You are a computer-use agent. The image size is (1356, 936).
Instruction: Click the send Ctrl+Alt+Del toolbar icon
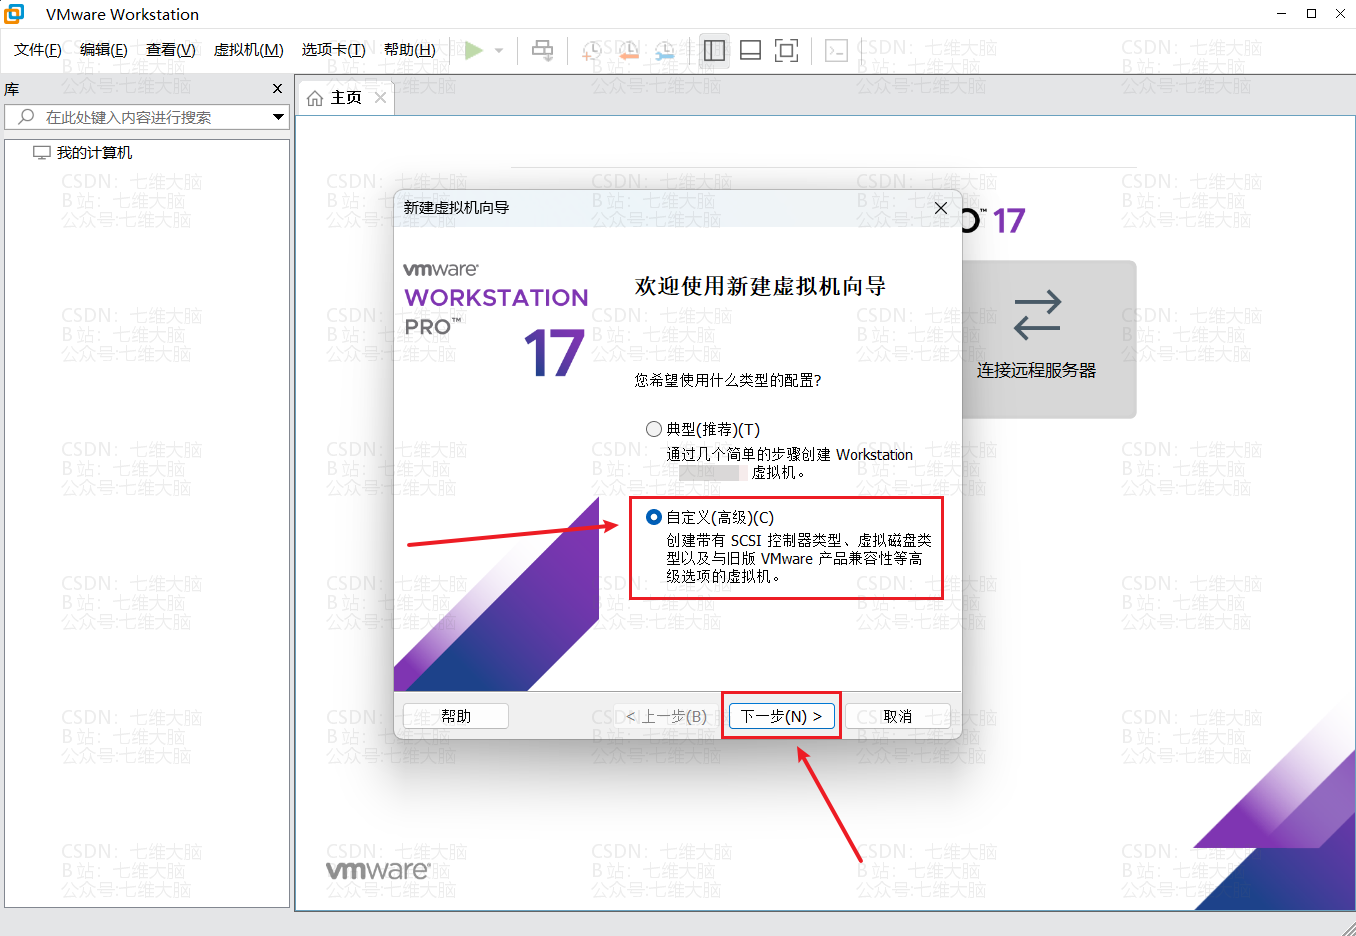(x=542, y=50)
